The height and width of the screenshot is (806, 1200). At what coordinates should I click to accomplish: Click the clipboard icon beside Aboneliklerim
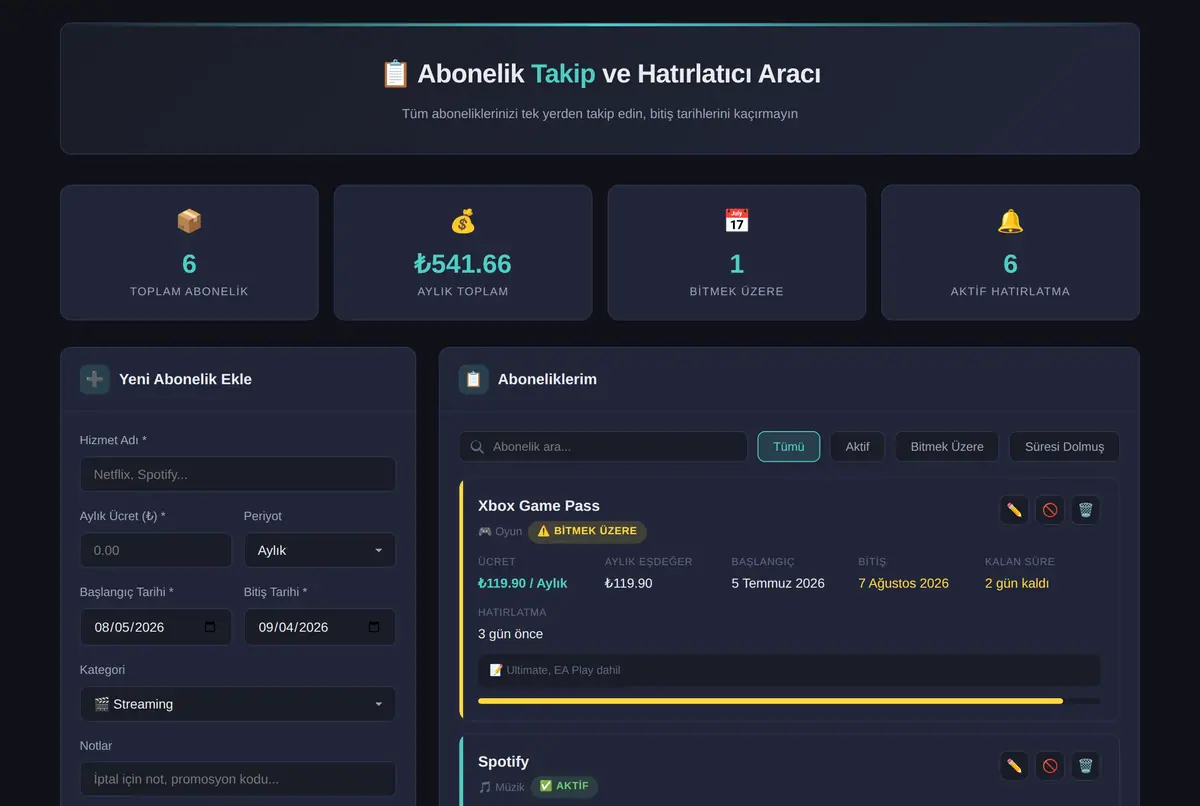pos(474,379)
